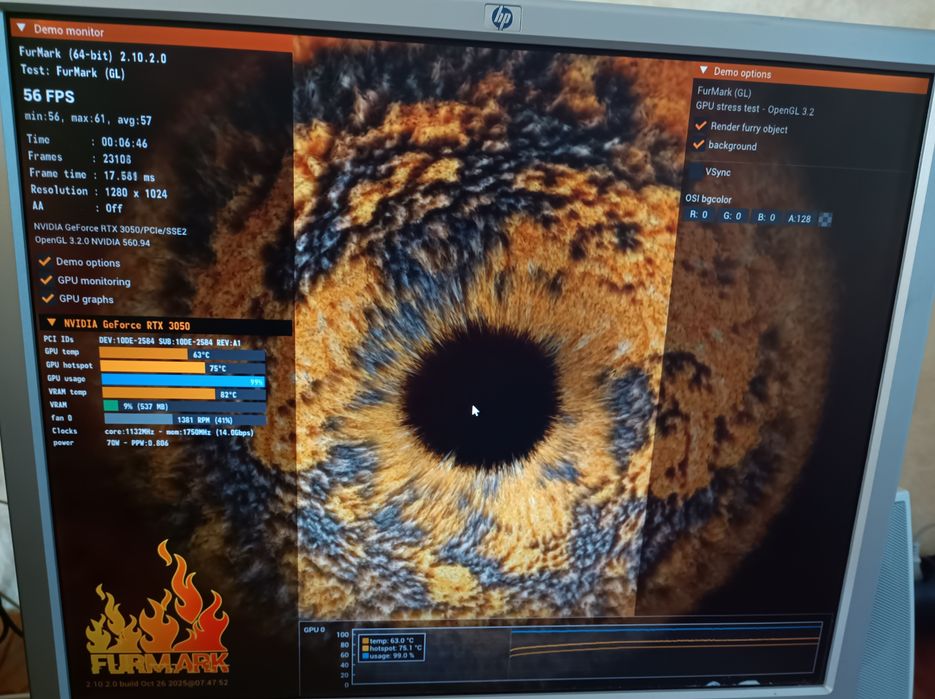Click the min:56, max:61, avg:57 line
Screen dimensions: 935x699
tap(88, 118)
